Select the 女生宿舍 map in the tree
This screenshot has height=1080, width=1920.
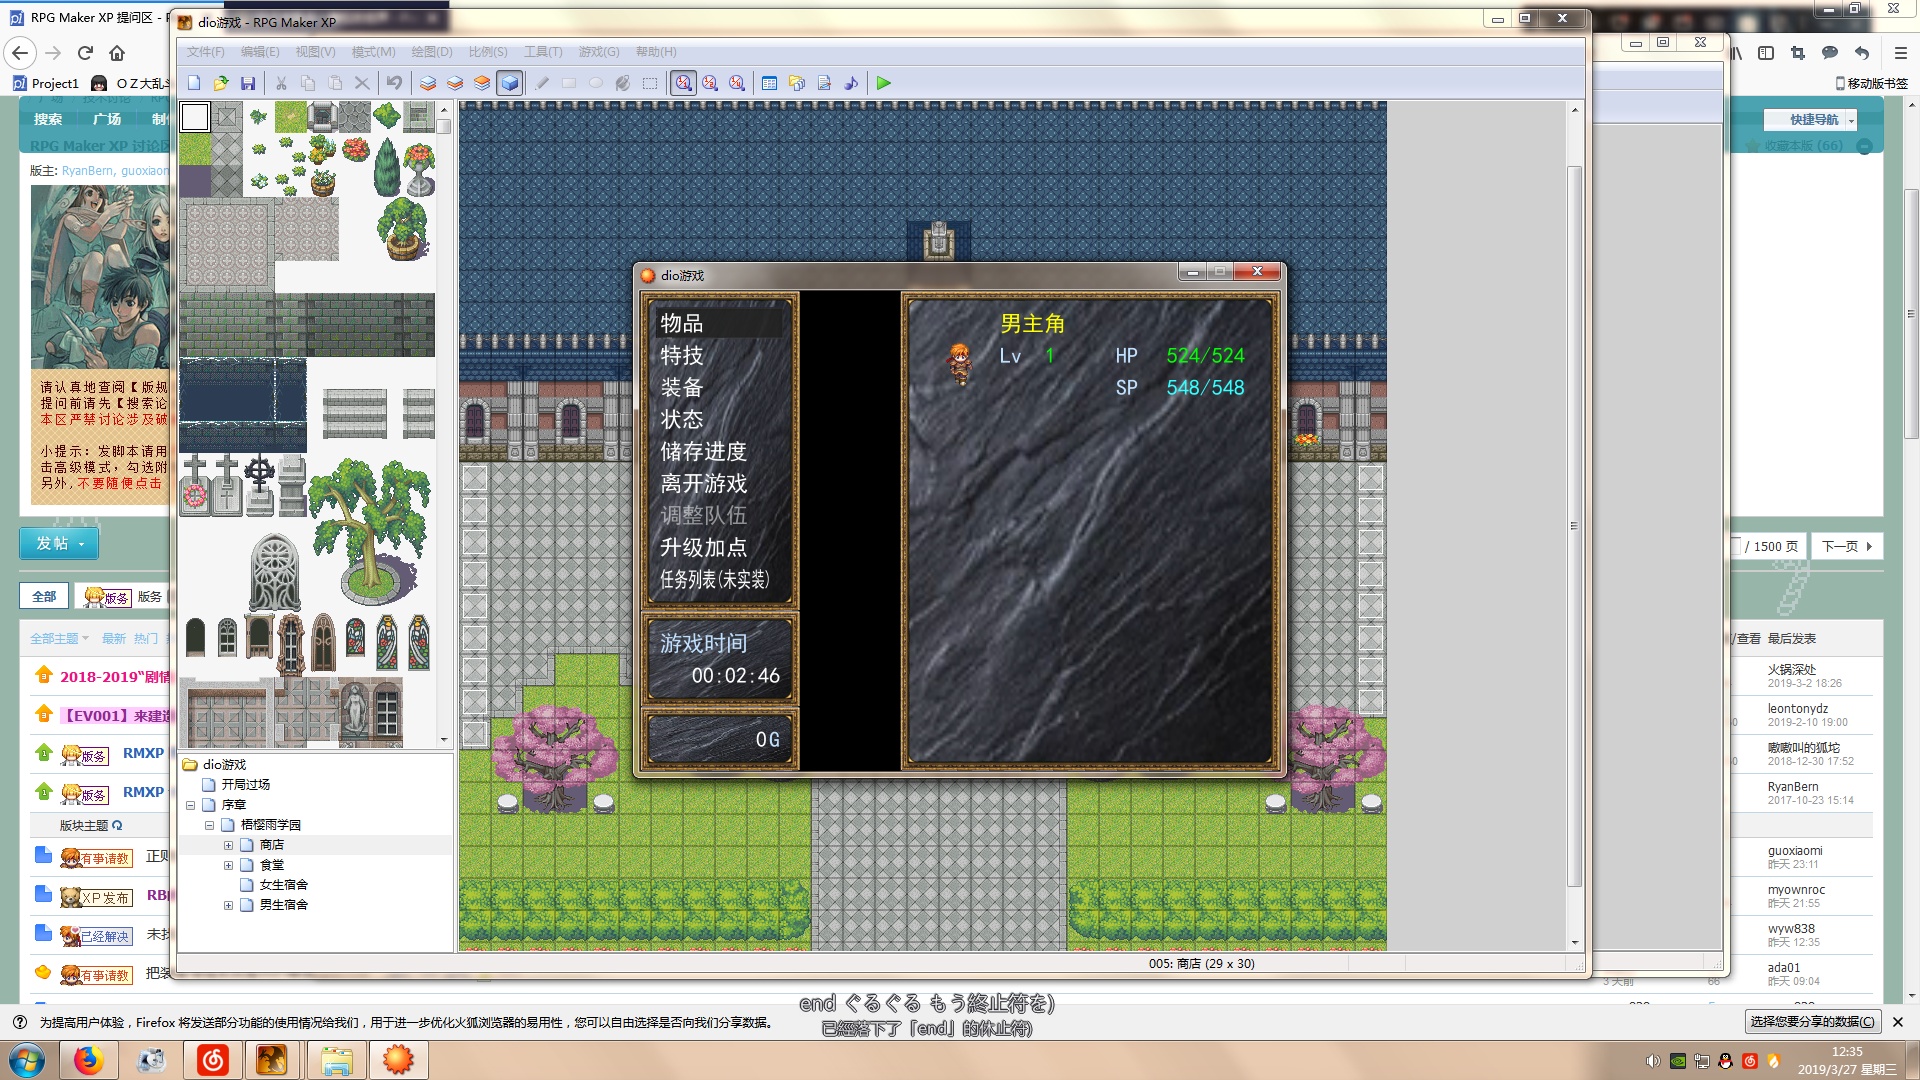tap(283, 885)
